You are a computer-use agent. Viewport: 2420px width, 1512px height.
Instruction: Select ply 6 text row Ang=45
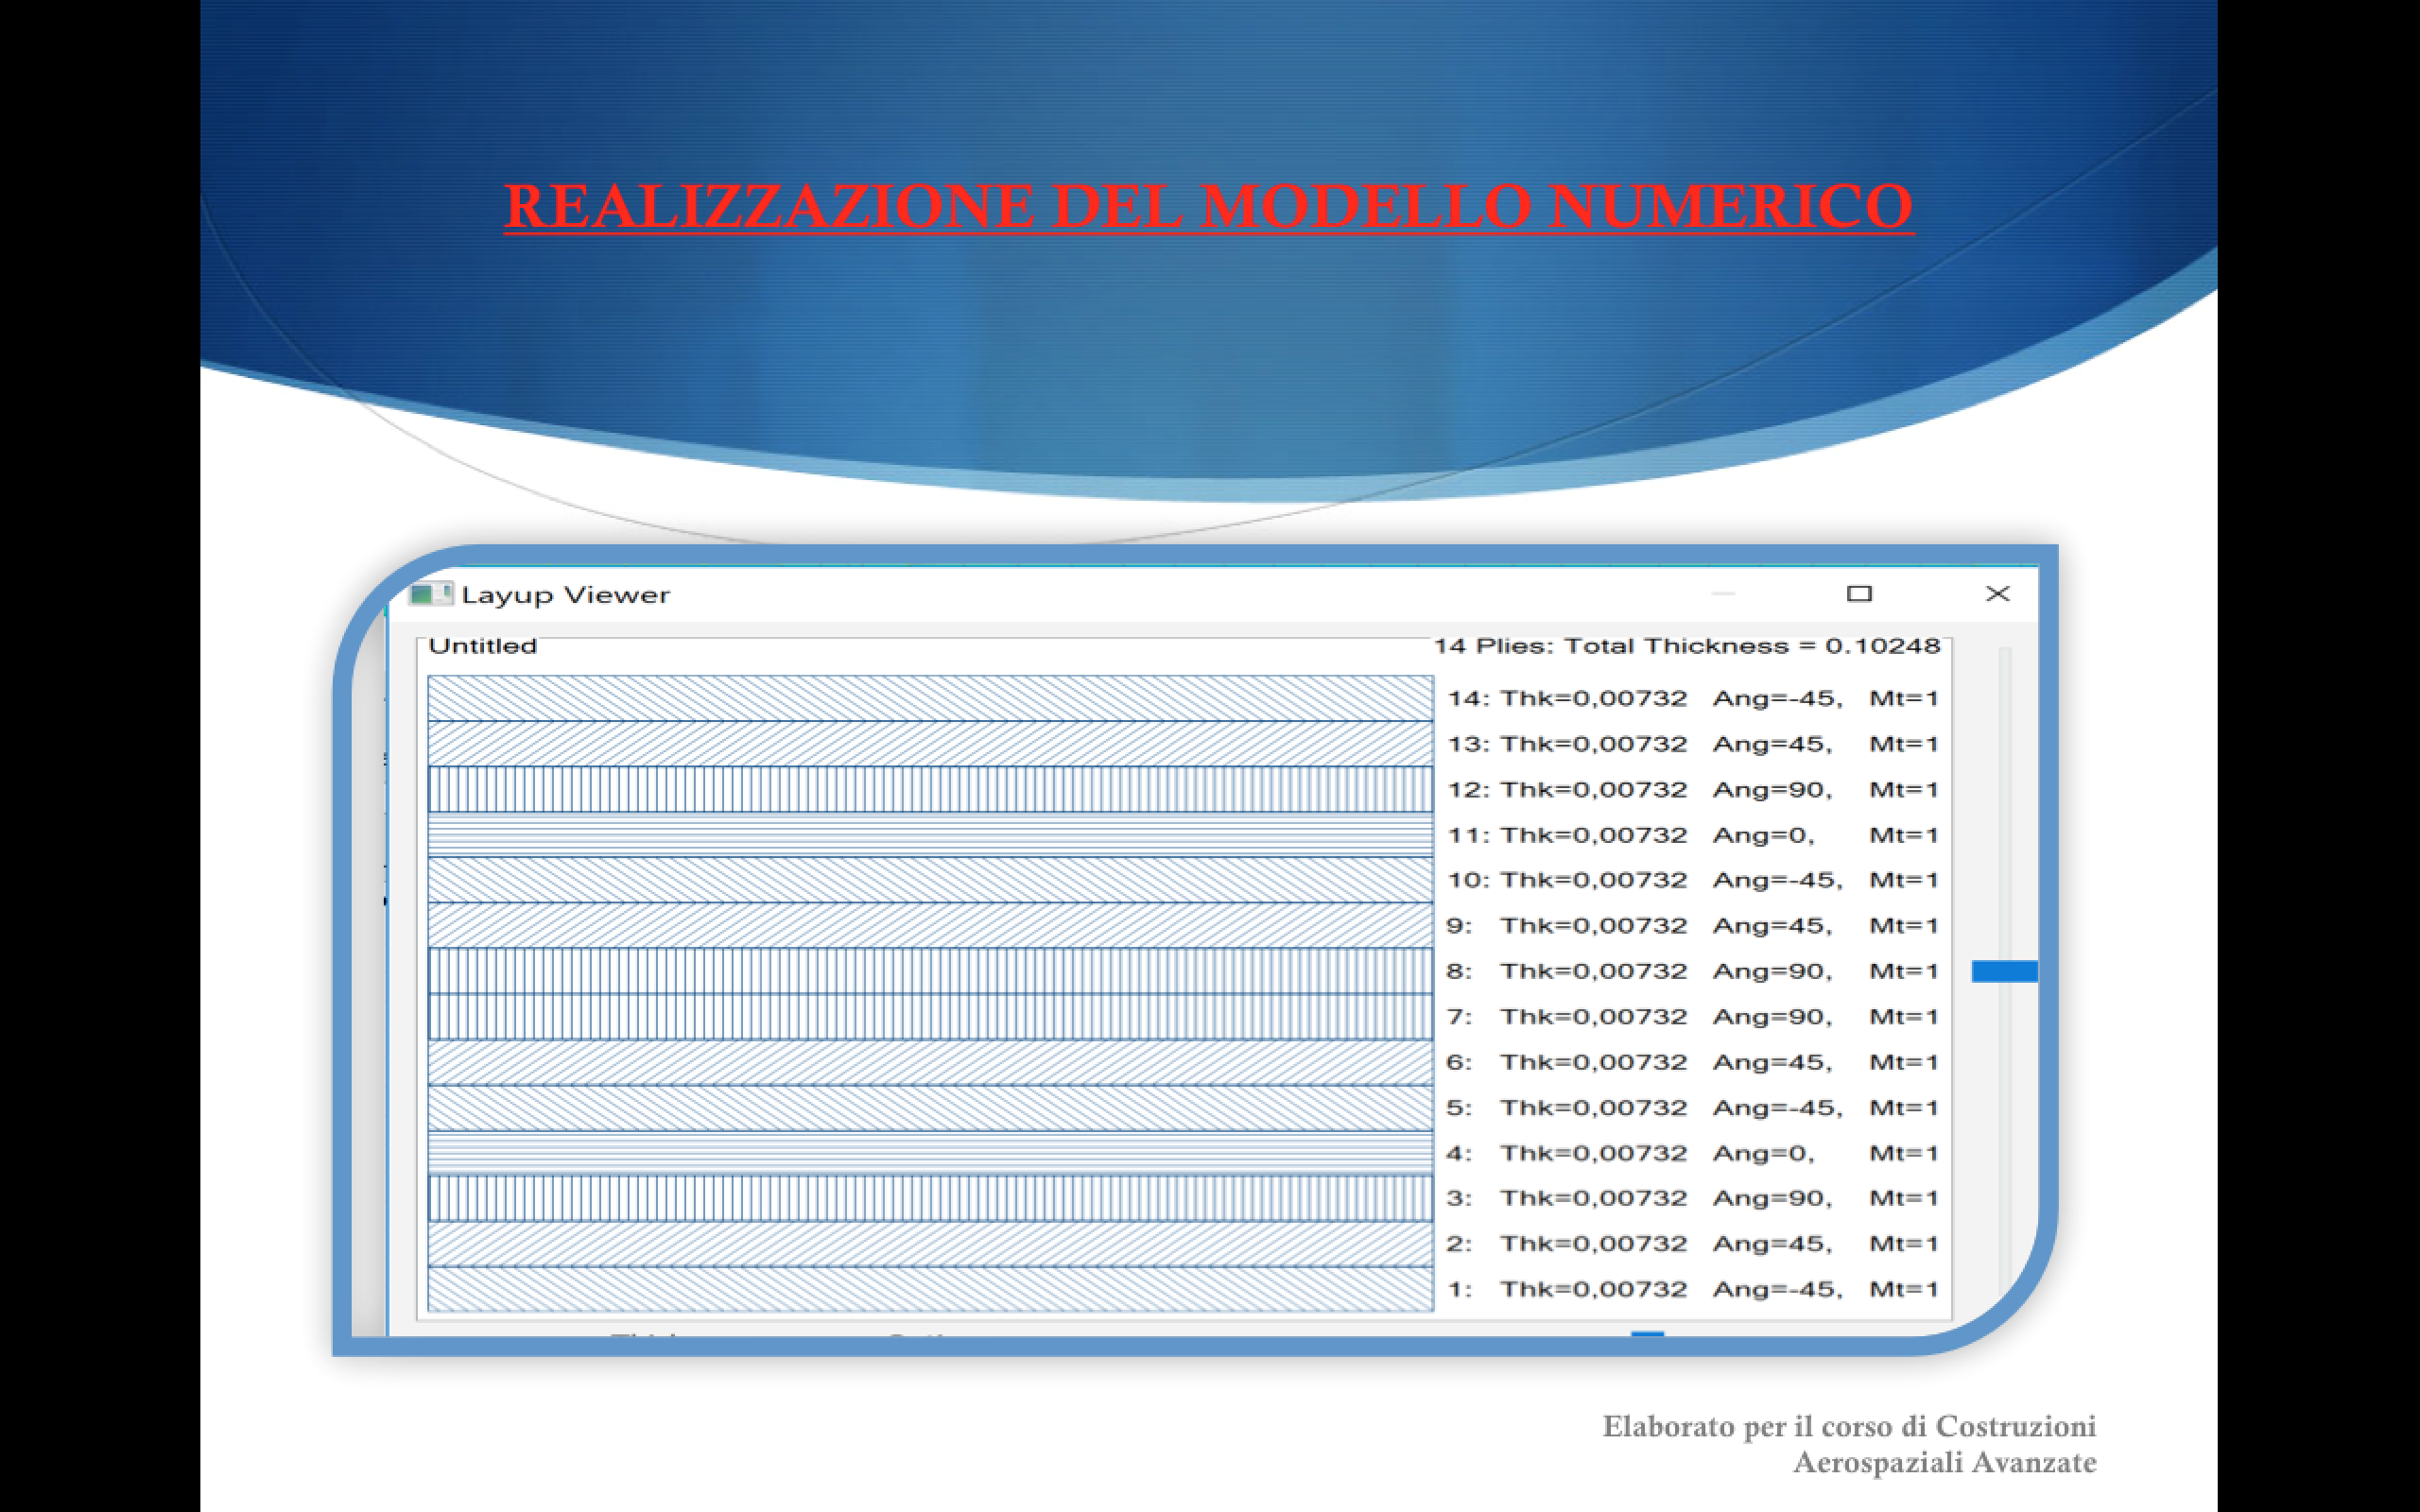1693,1062
